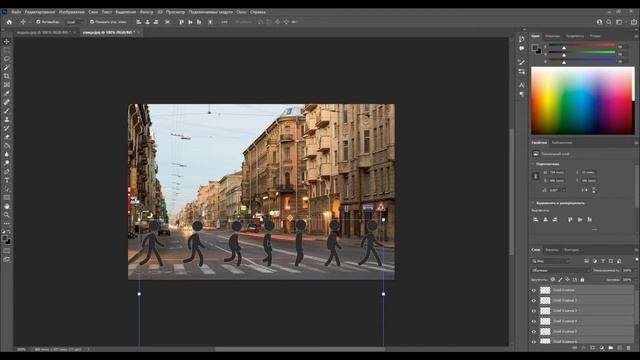Open the layer filter type dropdown

[551, 261]
